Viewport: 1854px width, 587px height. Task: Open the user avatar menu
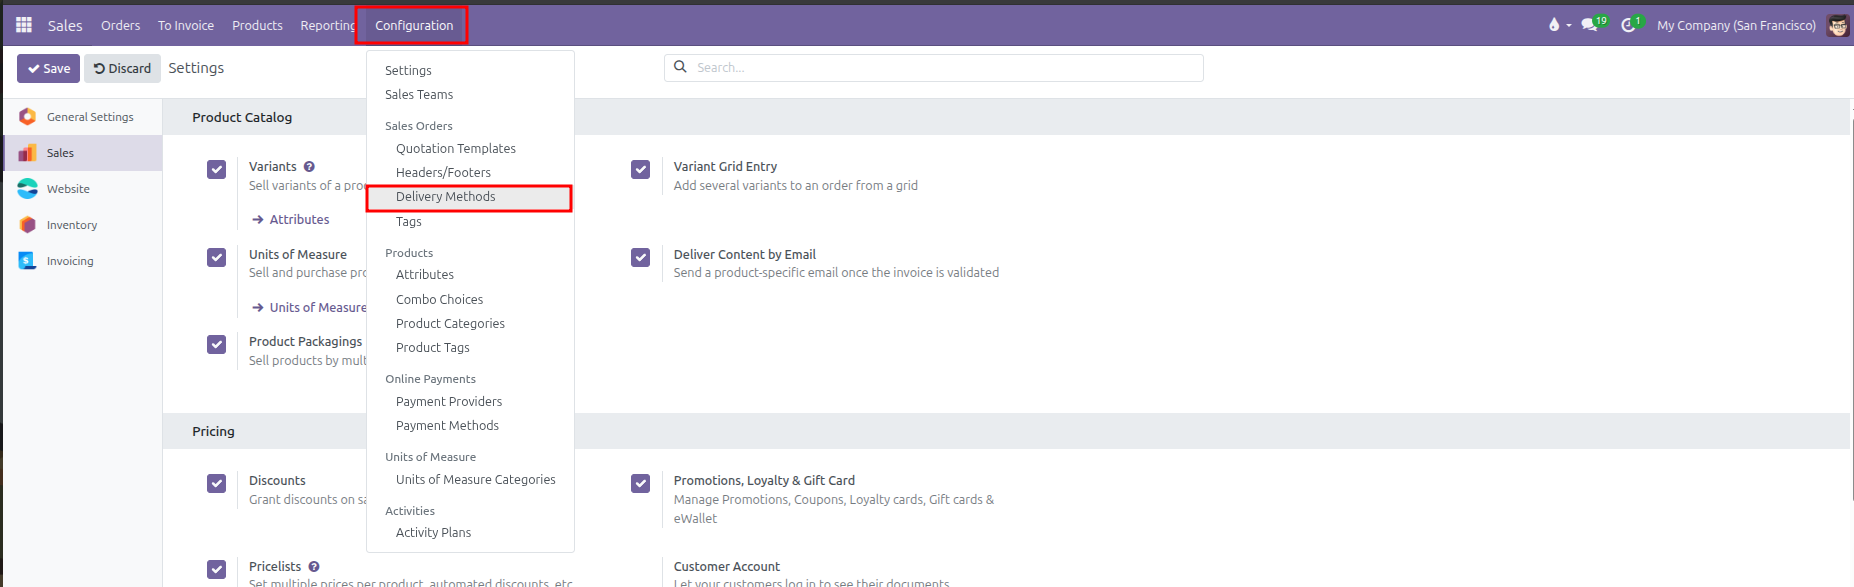pyautogui.click(x=1838, y=25)
